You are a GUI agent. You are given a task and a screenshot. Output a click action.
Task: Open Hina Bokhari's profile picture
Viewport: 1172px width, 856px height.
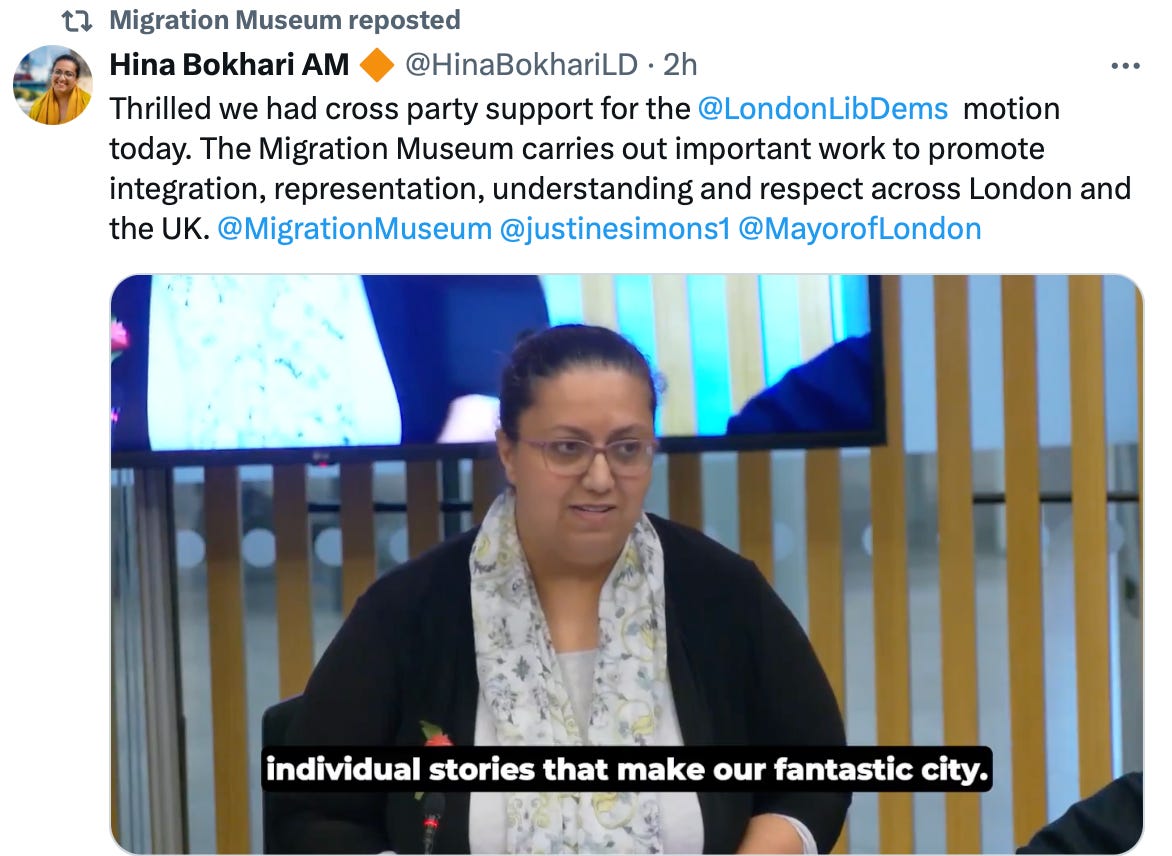point(52,84)
